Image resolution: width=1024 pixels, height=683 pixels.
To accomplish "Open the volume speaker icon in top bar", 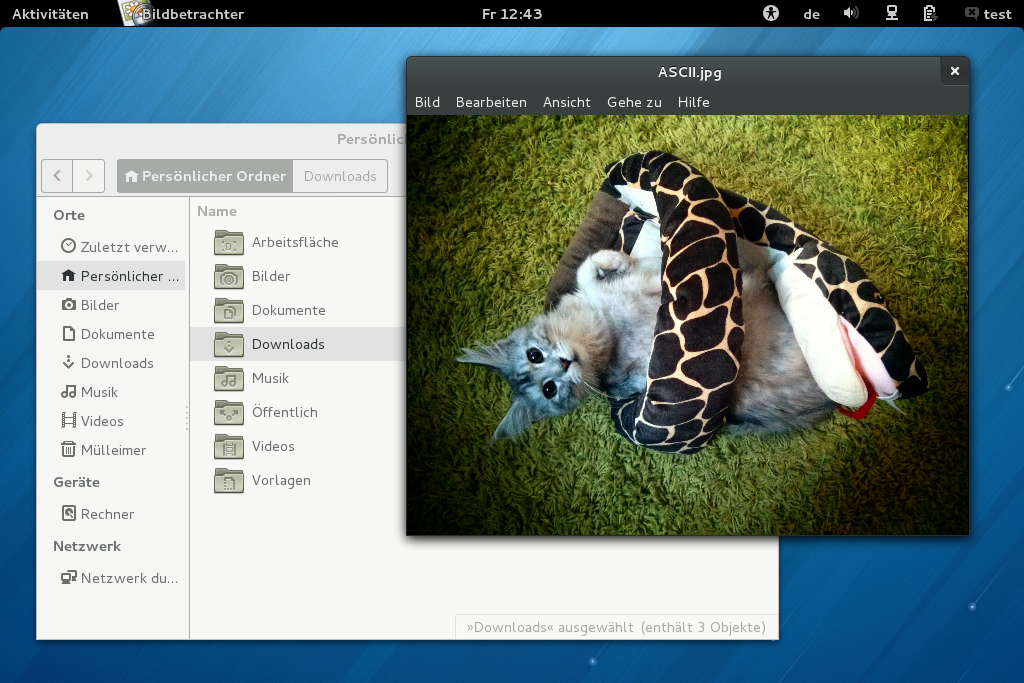I will (x=850, y=13).
